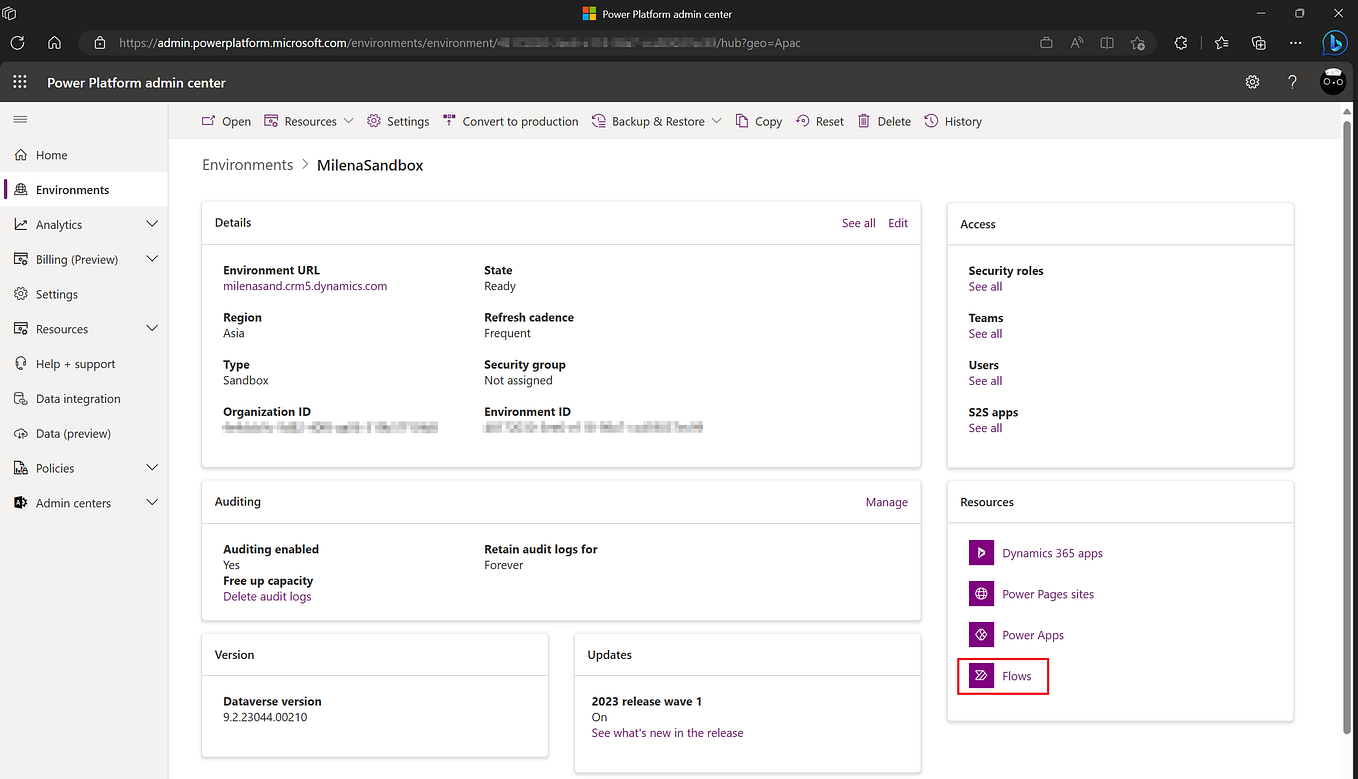Open browser collections icon
1358x779 pixels.
(x=1259, y=43)
